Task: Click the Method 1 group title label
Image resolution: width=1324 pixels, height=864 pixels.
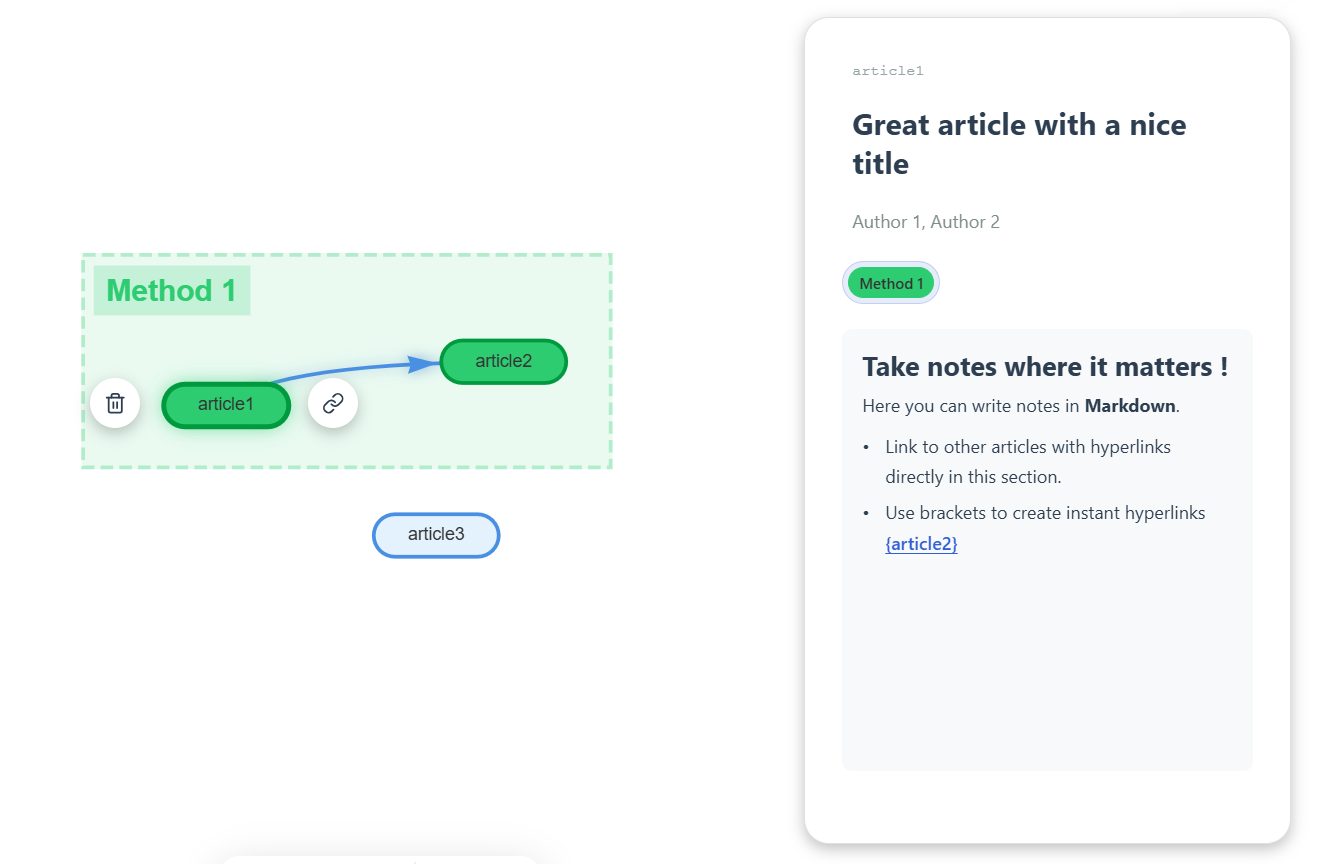Action: pyautogui.click(x=171, y=290)
